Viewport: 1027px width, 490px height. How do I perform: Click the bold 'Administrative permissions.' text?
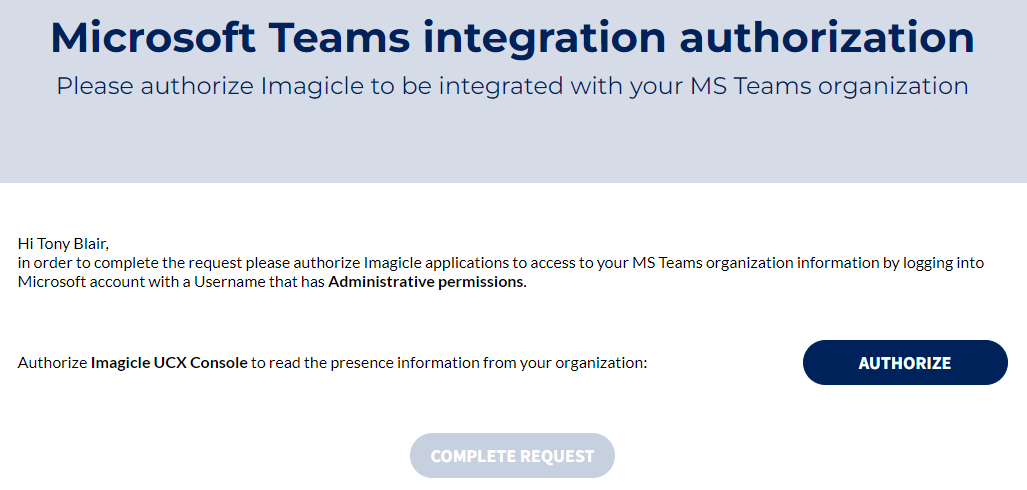[x=427, y=282]
